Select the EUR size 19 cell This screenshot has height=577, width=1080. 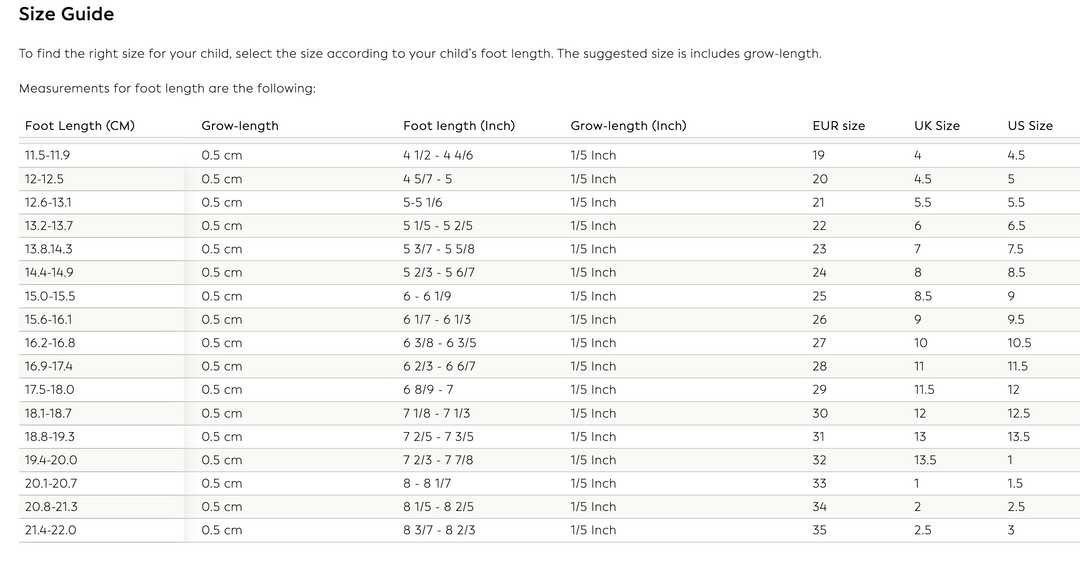pyautogui.click(x=819, y=156)
